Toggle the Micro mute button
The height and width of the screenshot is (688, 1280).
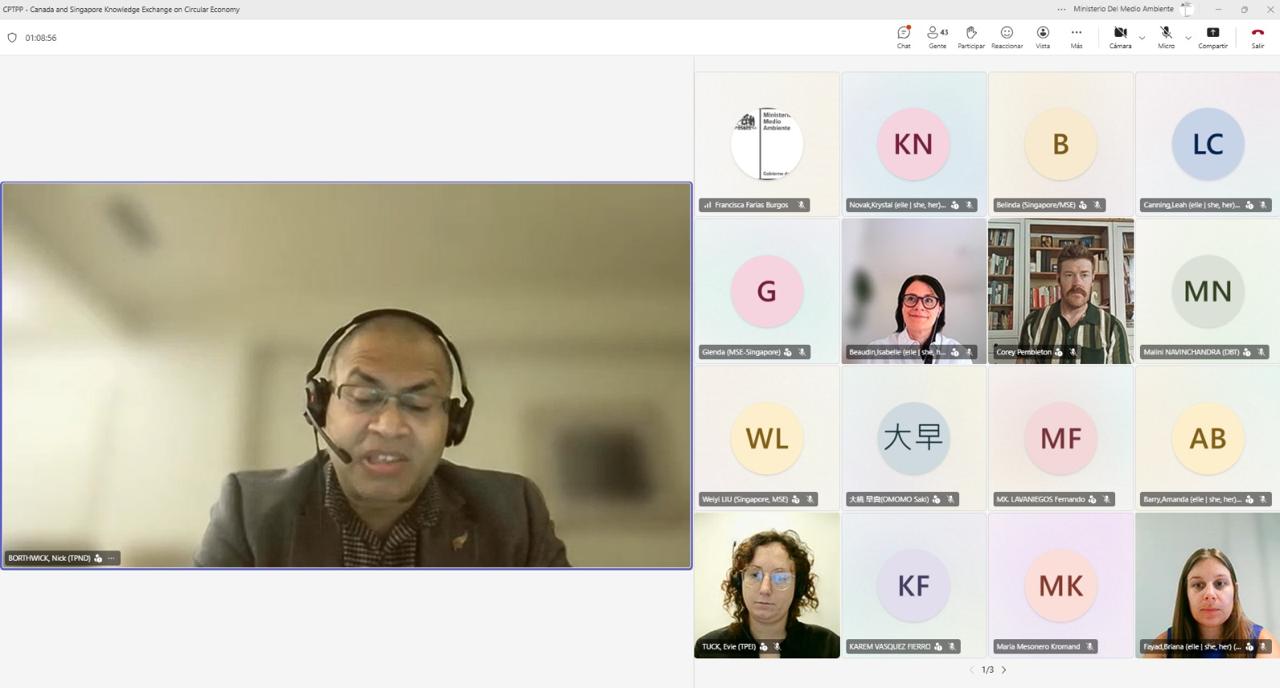tap(1166, 37)
